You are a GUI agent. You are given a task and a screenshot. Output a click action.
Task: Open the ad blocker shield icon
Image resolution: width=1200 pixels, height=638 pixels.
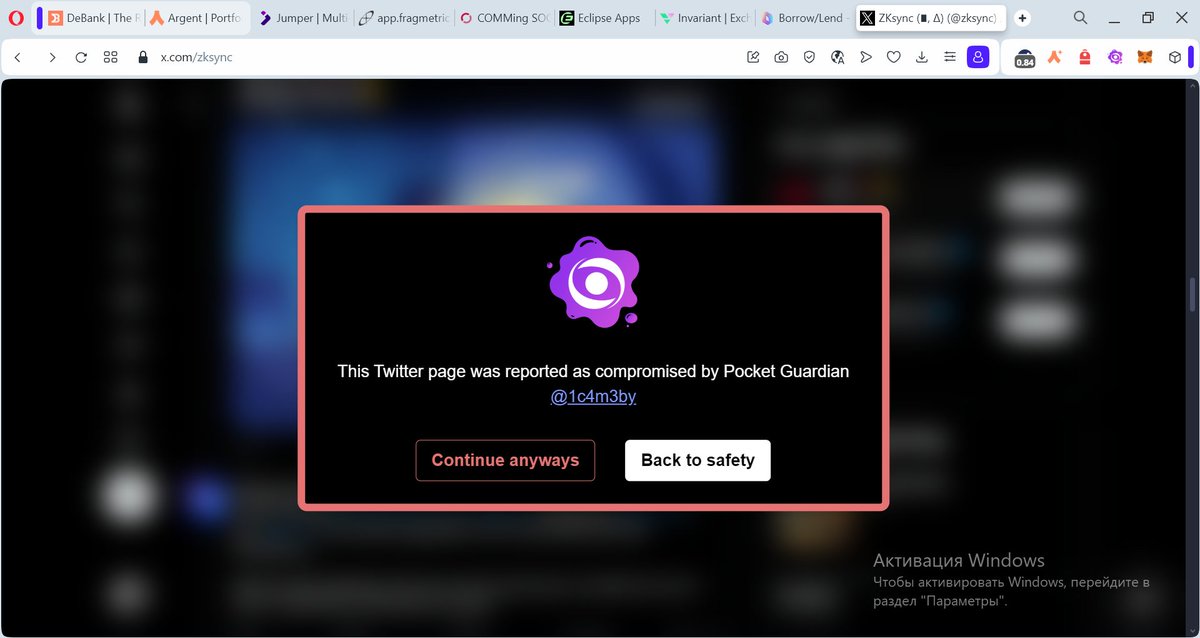click(809, 58)
